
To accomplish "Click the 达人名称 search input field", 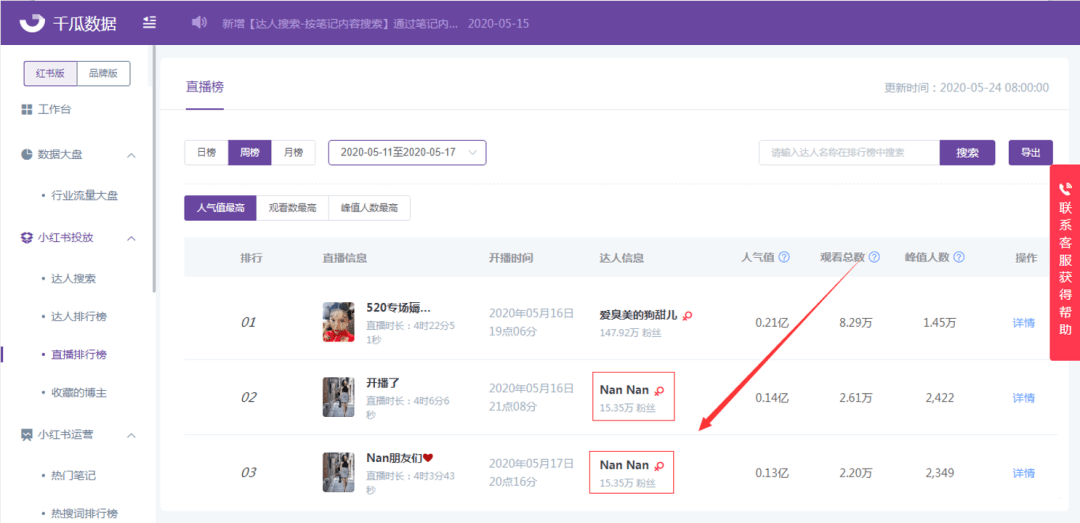I will pos(849,153).
